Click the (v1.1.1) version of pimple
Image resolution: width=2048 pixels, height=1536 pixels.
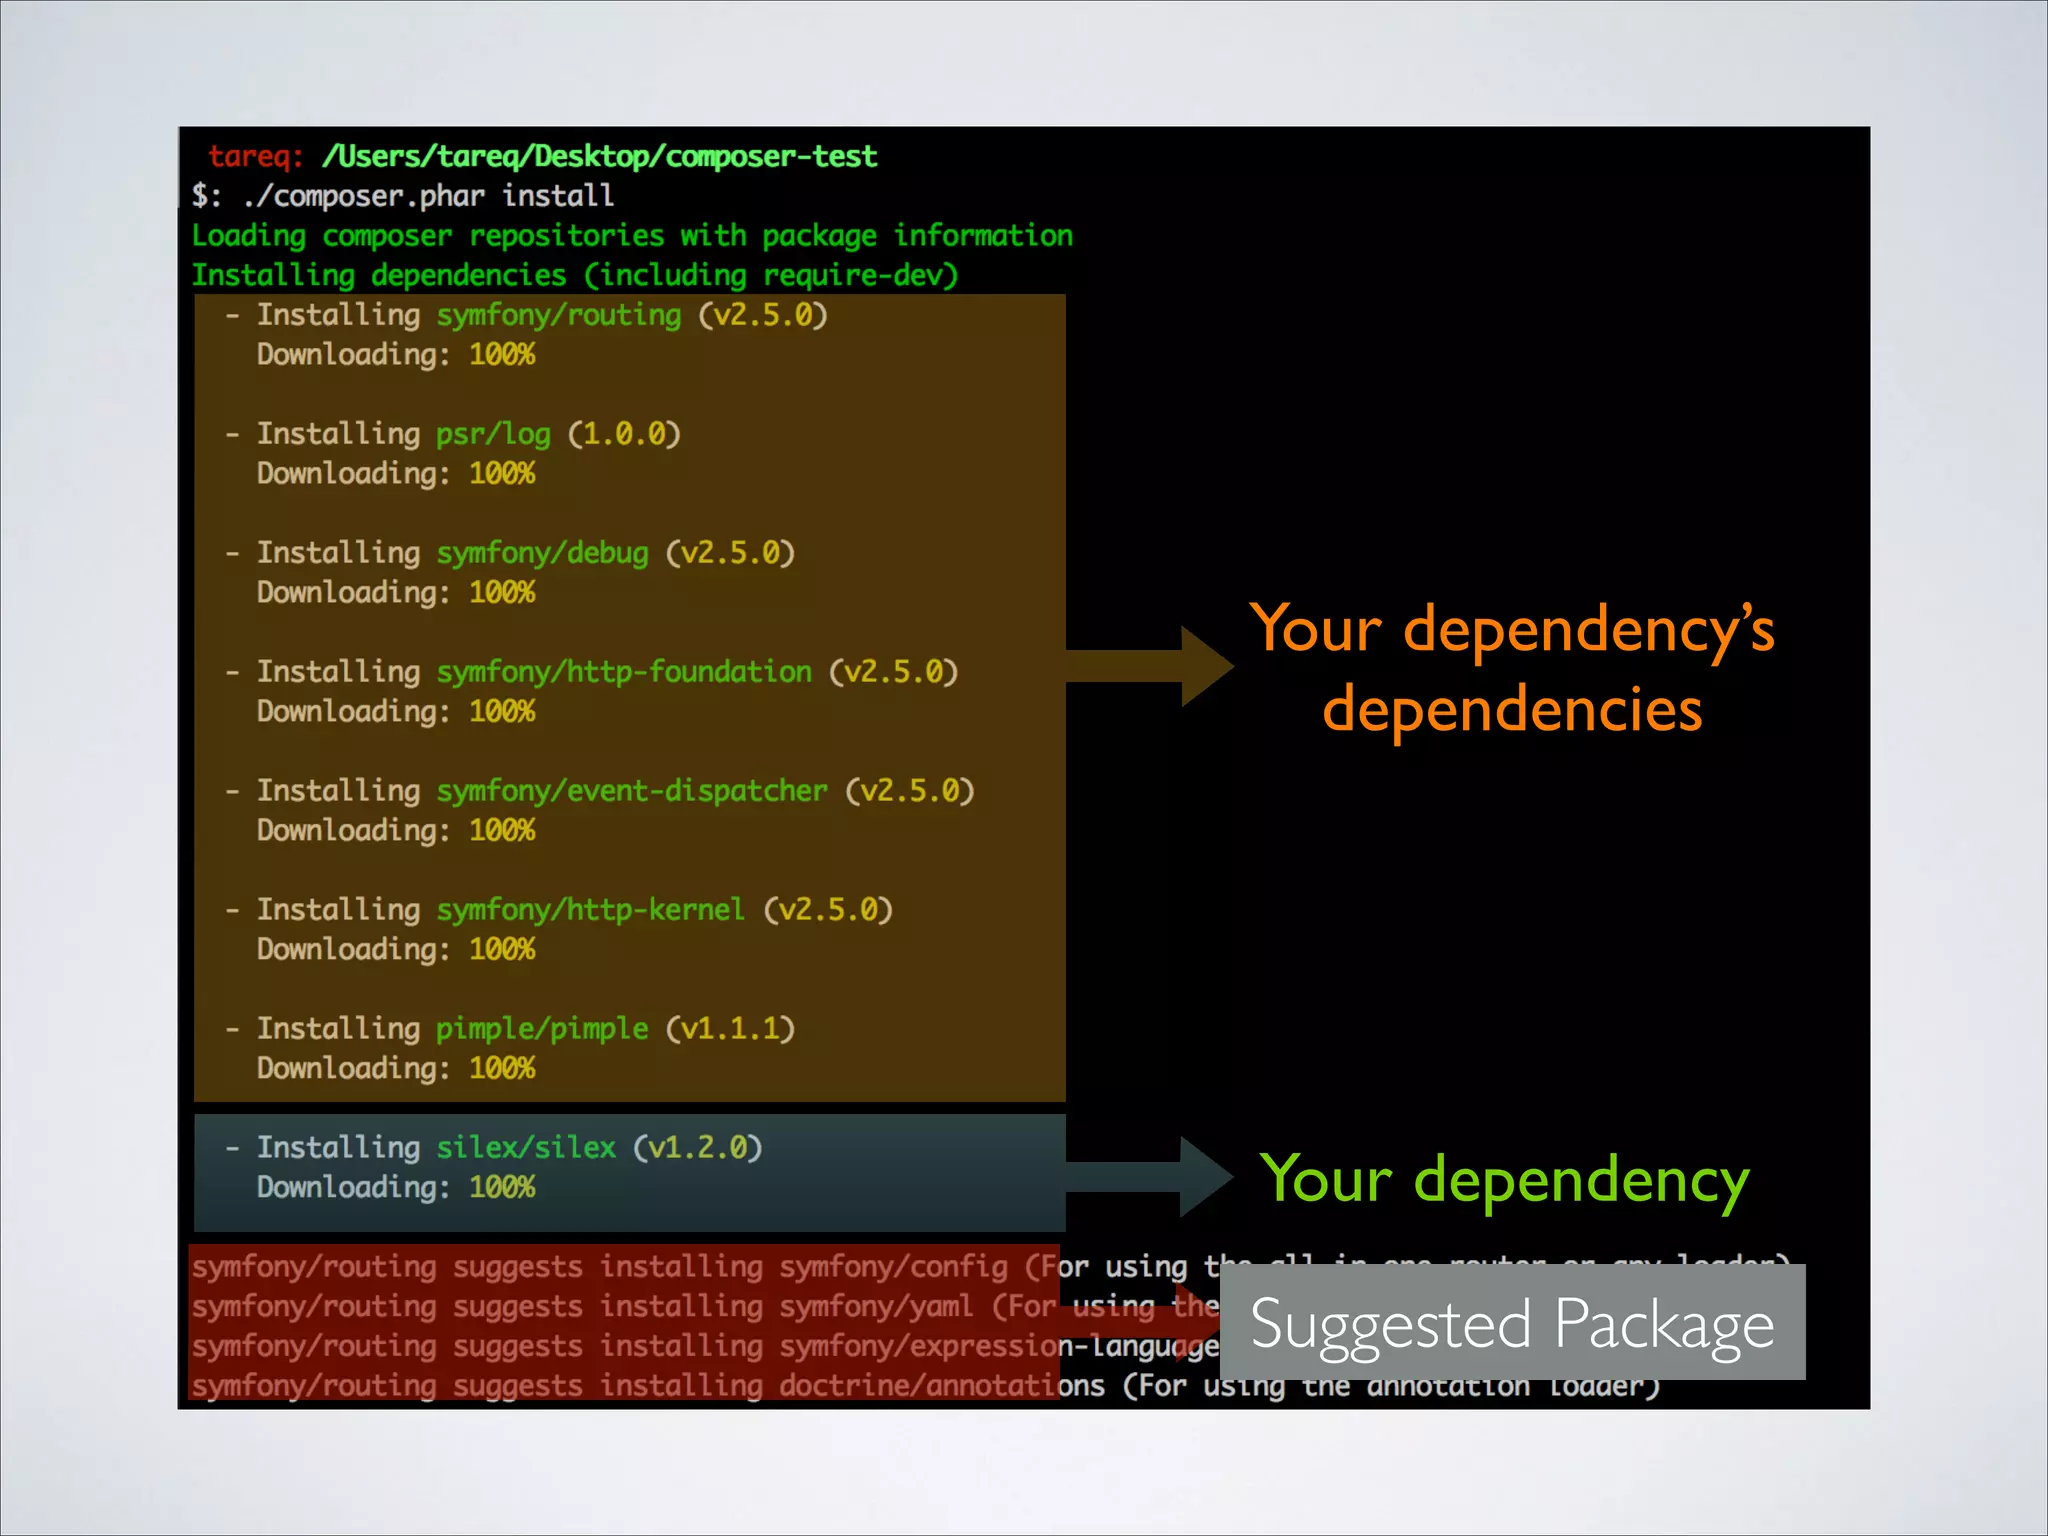click(730, 1029)
